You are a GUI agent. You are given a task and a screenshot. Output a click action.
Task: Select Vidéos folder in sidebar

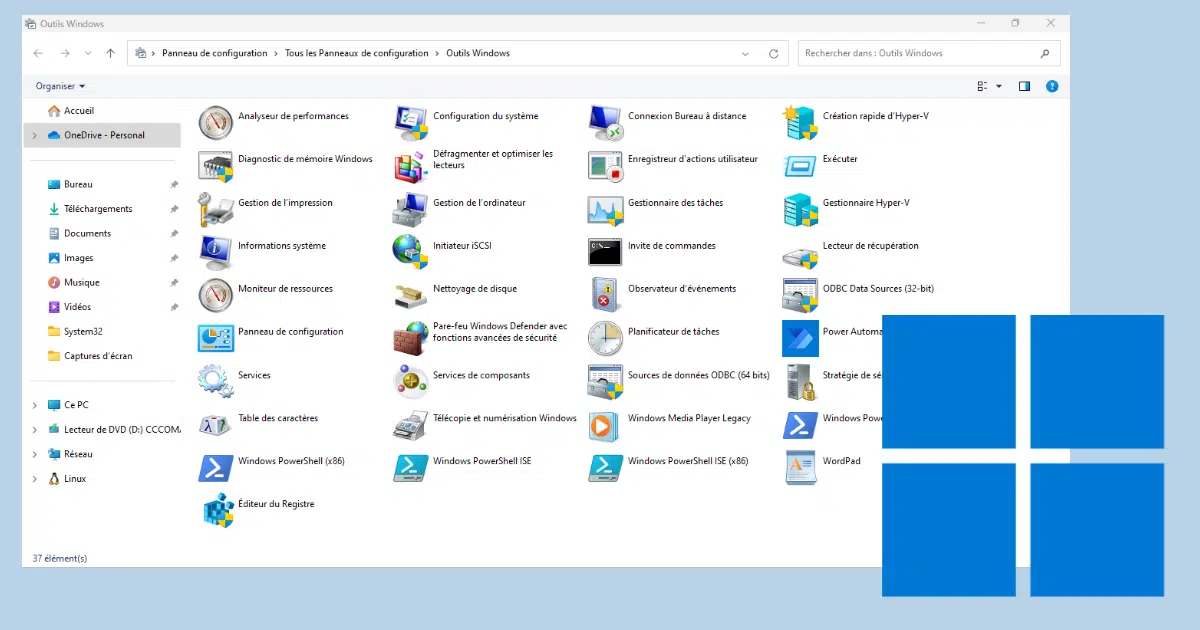[x=77, y=307]
